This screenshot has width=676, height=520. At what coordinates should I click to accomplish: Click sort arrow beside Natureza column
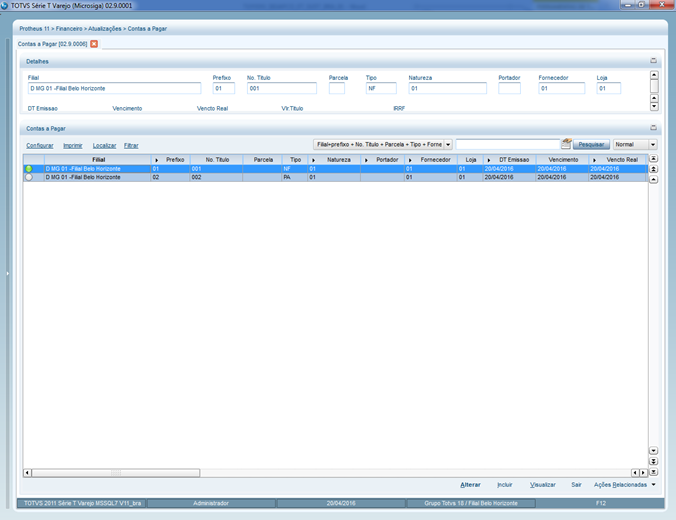pyautogui.click(x=313, y=160)
